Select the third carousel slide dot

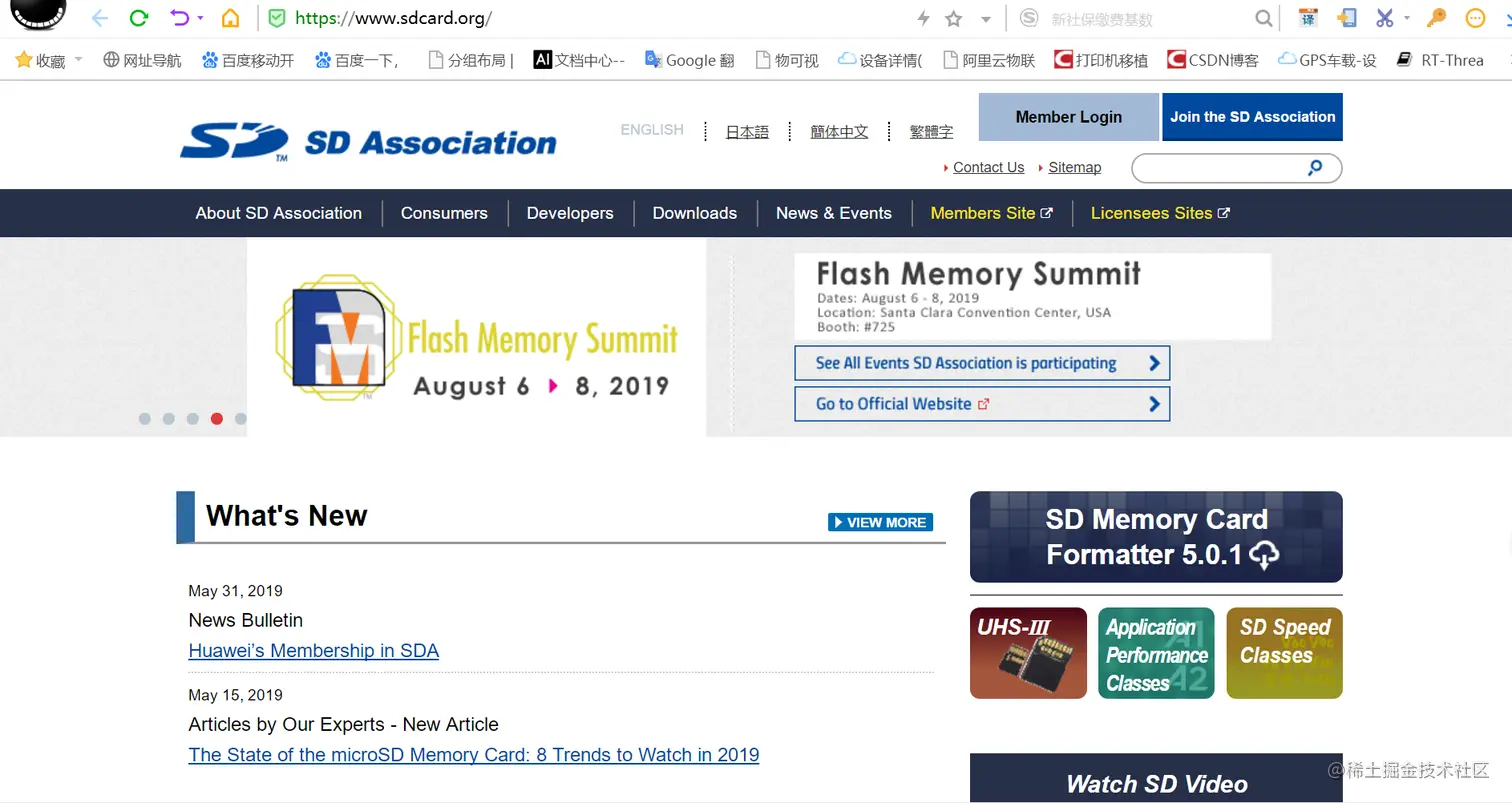coord(193,419)
